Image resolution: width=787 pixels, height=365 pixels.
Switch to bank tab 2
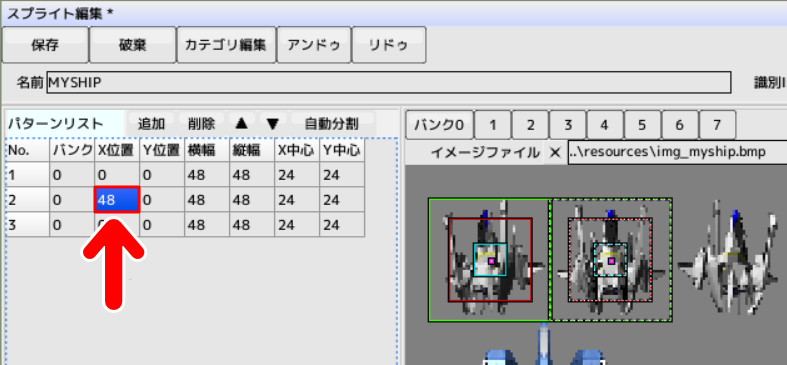531,125
